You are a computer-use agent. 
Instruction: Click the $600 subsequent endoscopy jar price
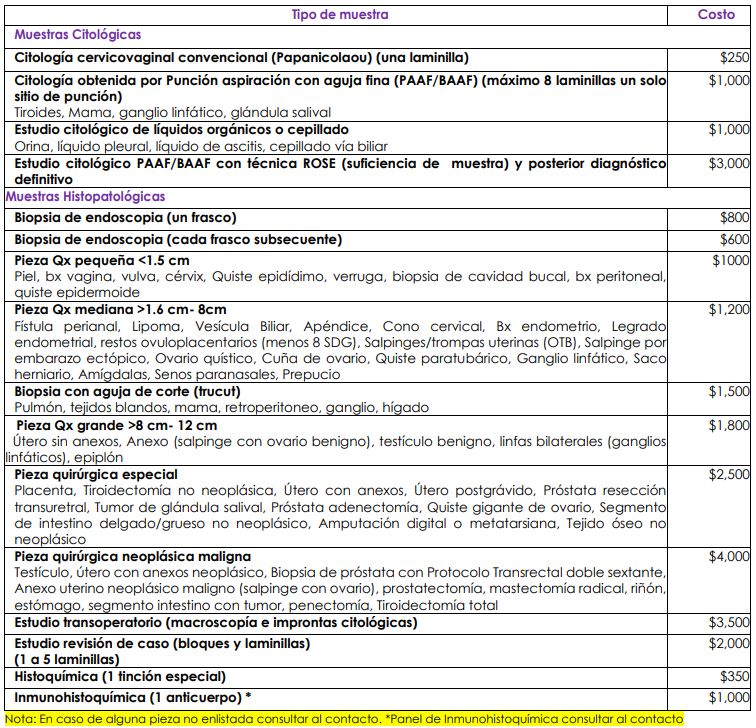tap(734, 240)
